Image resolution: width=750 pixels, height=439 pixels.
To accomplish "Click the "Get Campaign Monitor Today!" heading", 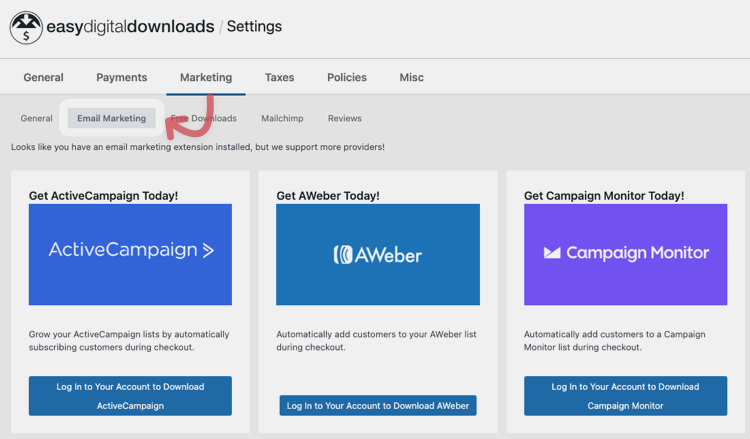I will [604, 196].
